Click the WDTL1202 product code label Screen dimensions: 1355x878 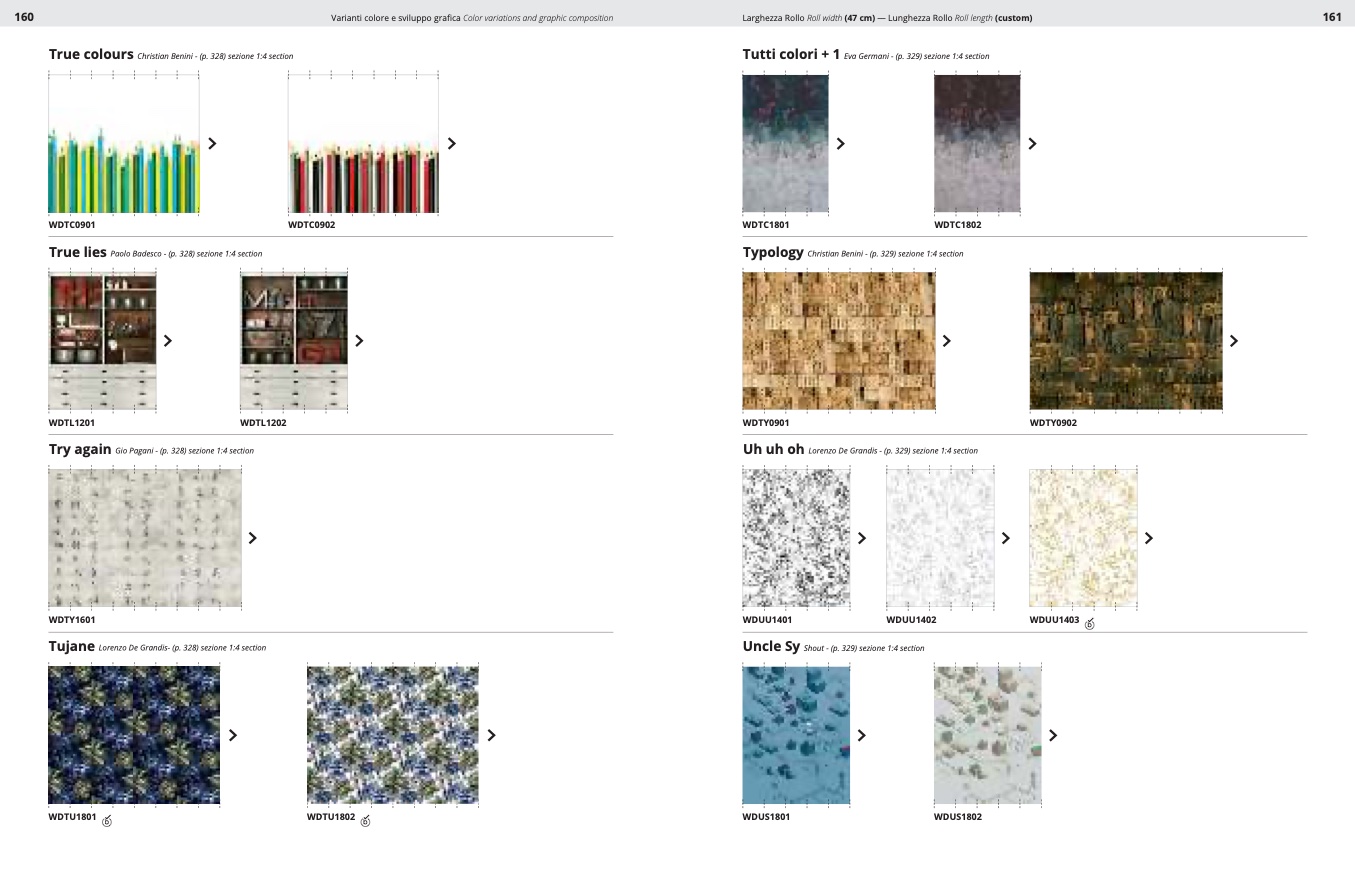pyautogui.click(x=263, y=423)
